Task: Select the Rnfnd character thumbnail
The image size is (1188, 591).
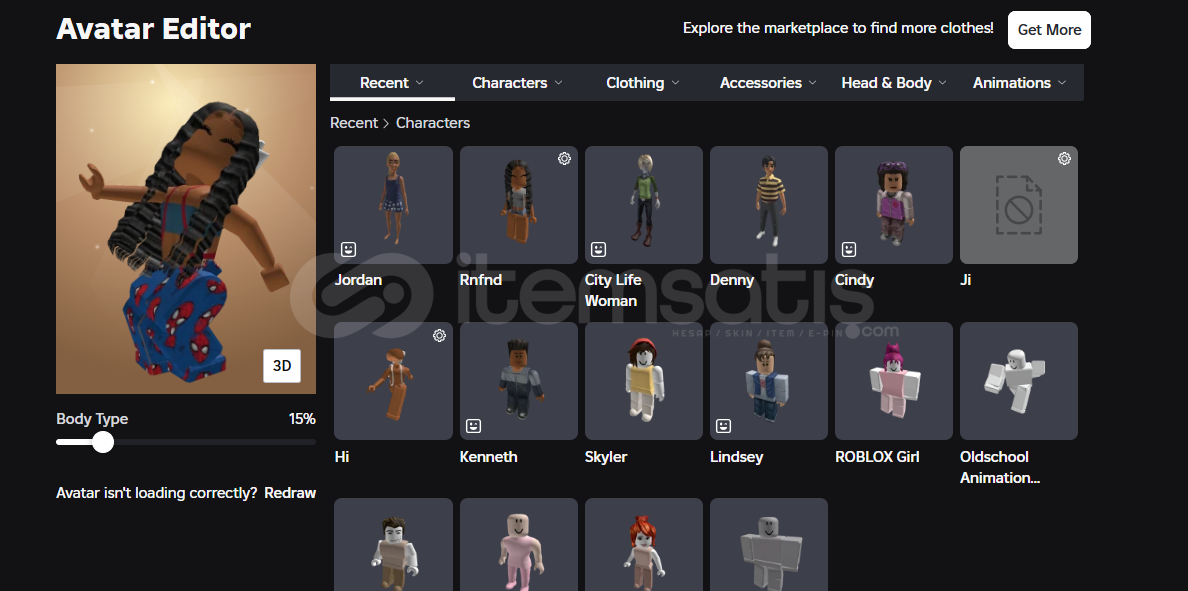Action: coord(518,205)
